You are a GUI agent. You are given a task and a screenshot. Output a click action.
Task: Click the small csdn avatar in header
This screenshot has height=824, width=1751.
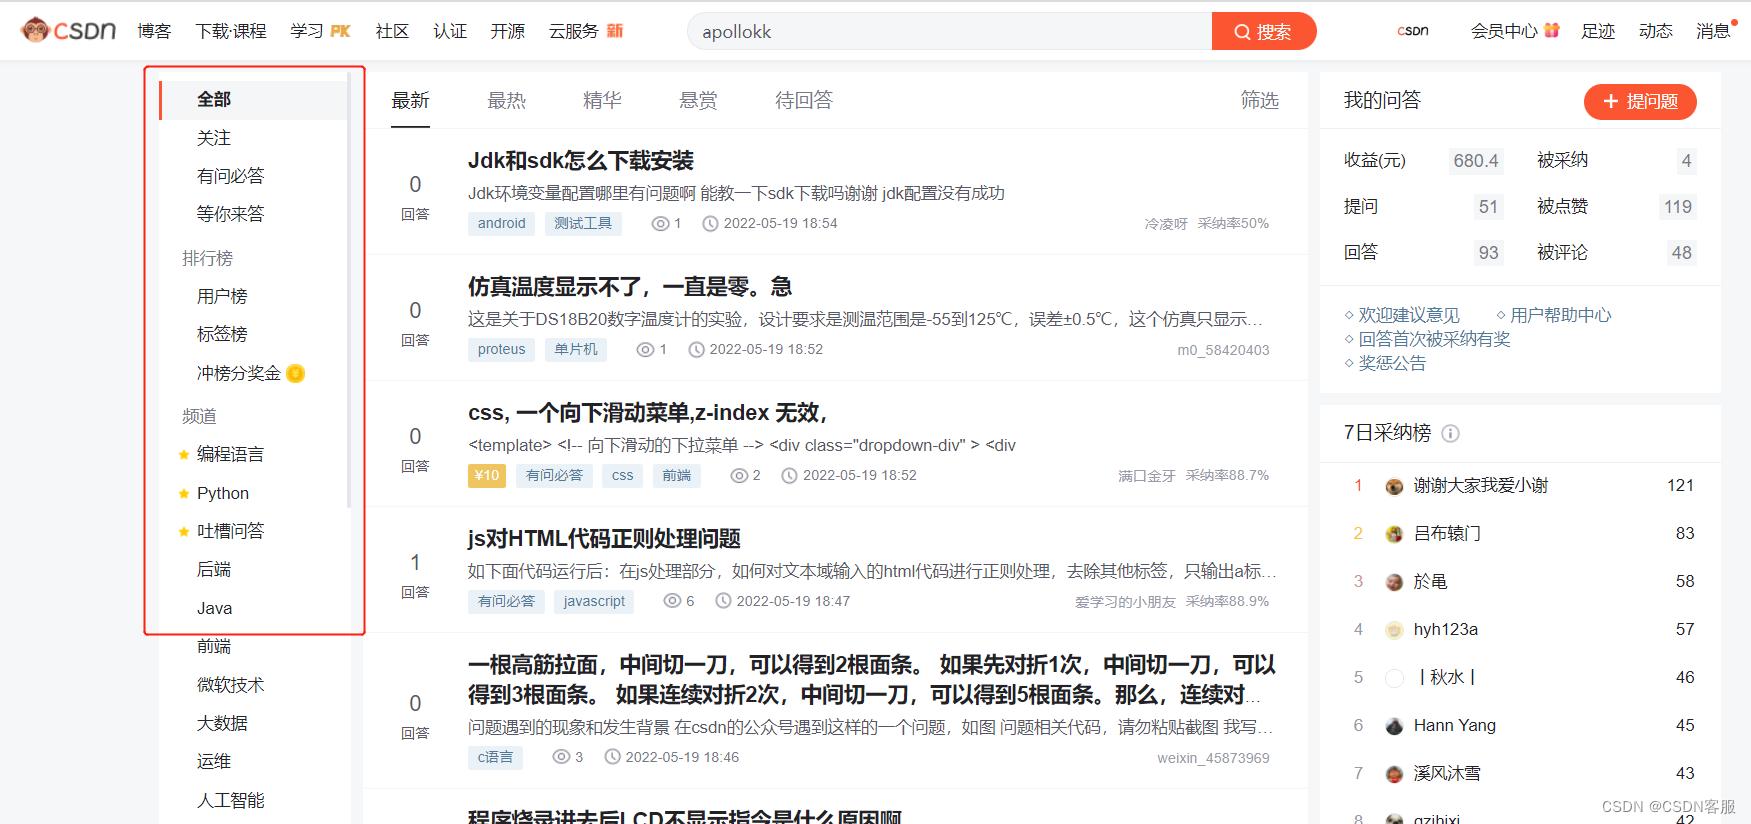[x=1412, y=31]
